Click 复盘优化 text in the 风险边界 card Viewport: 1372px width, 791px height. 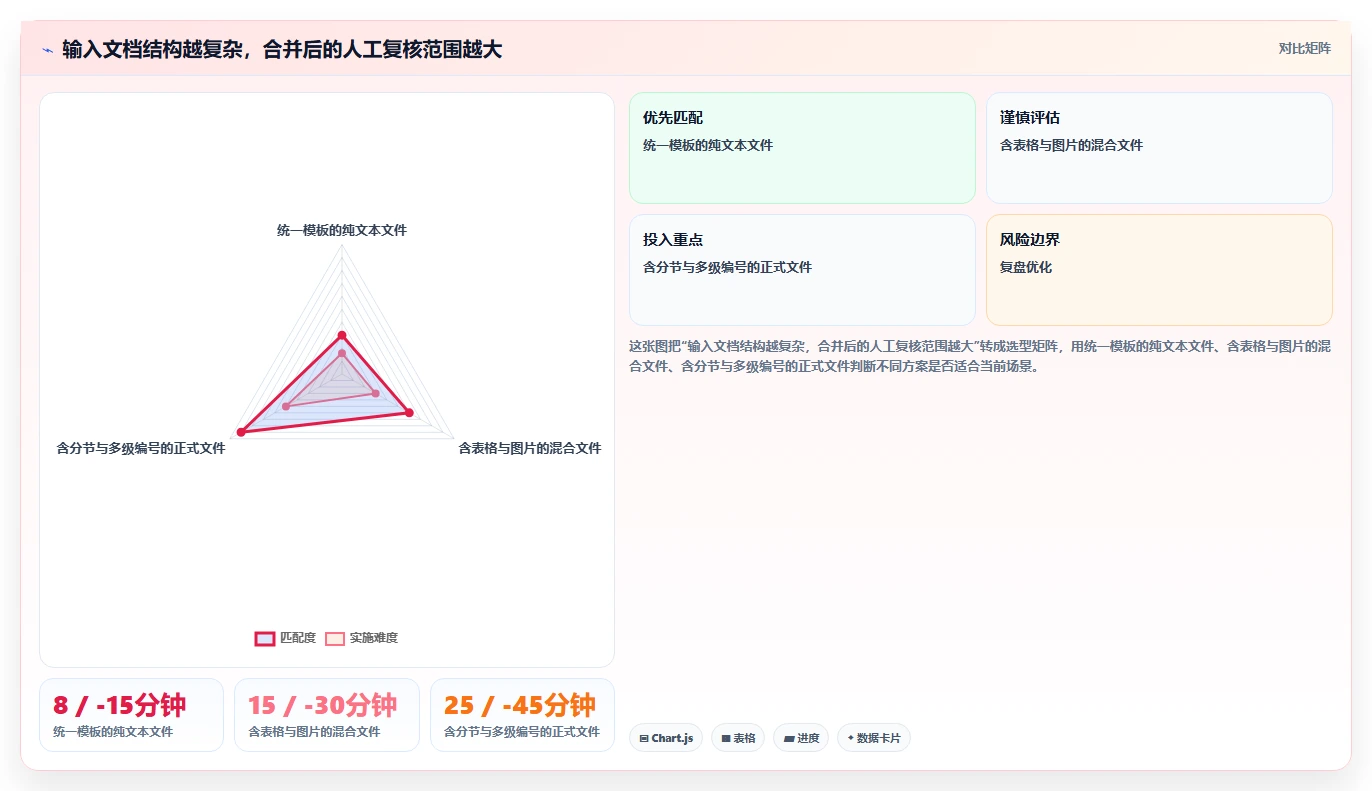[x=1026, y=267]
